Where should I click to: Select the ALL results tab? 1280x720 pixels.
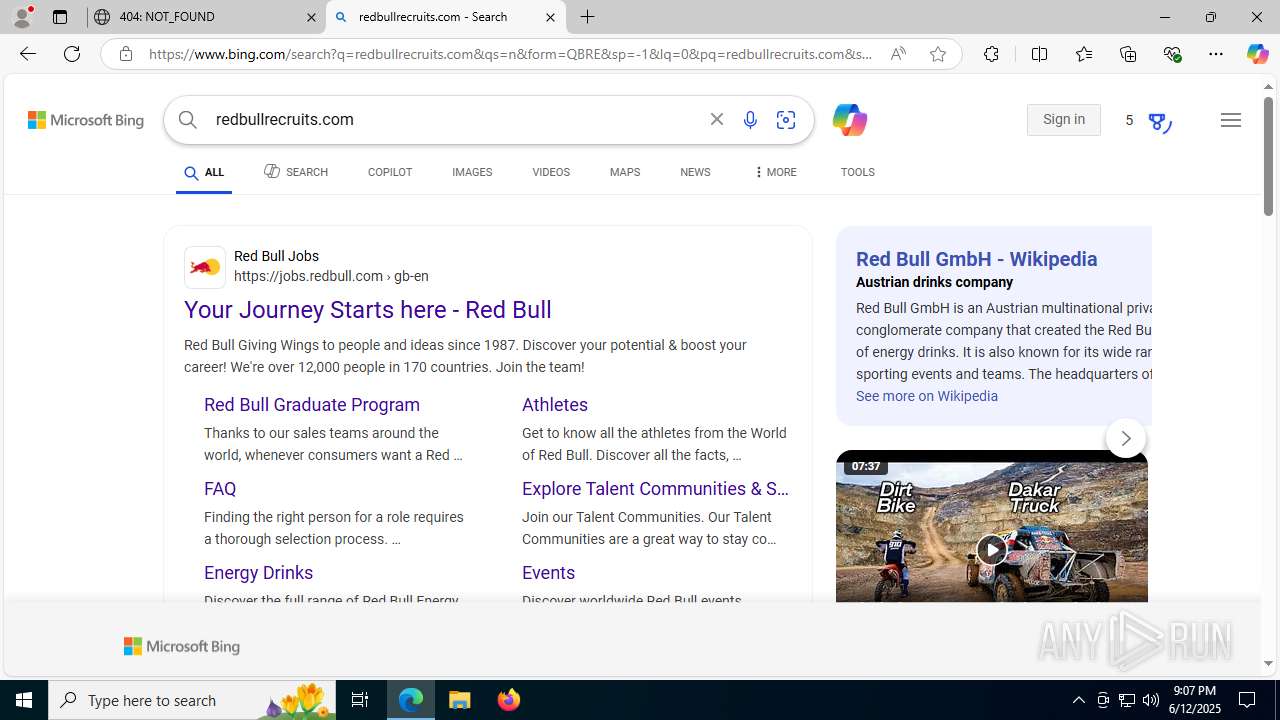[204, 173]
